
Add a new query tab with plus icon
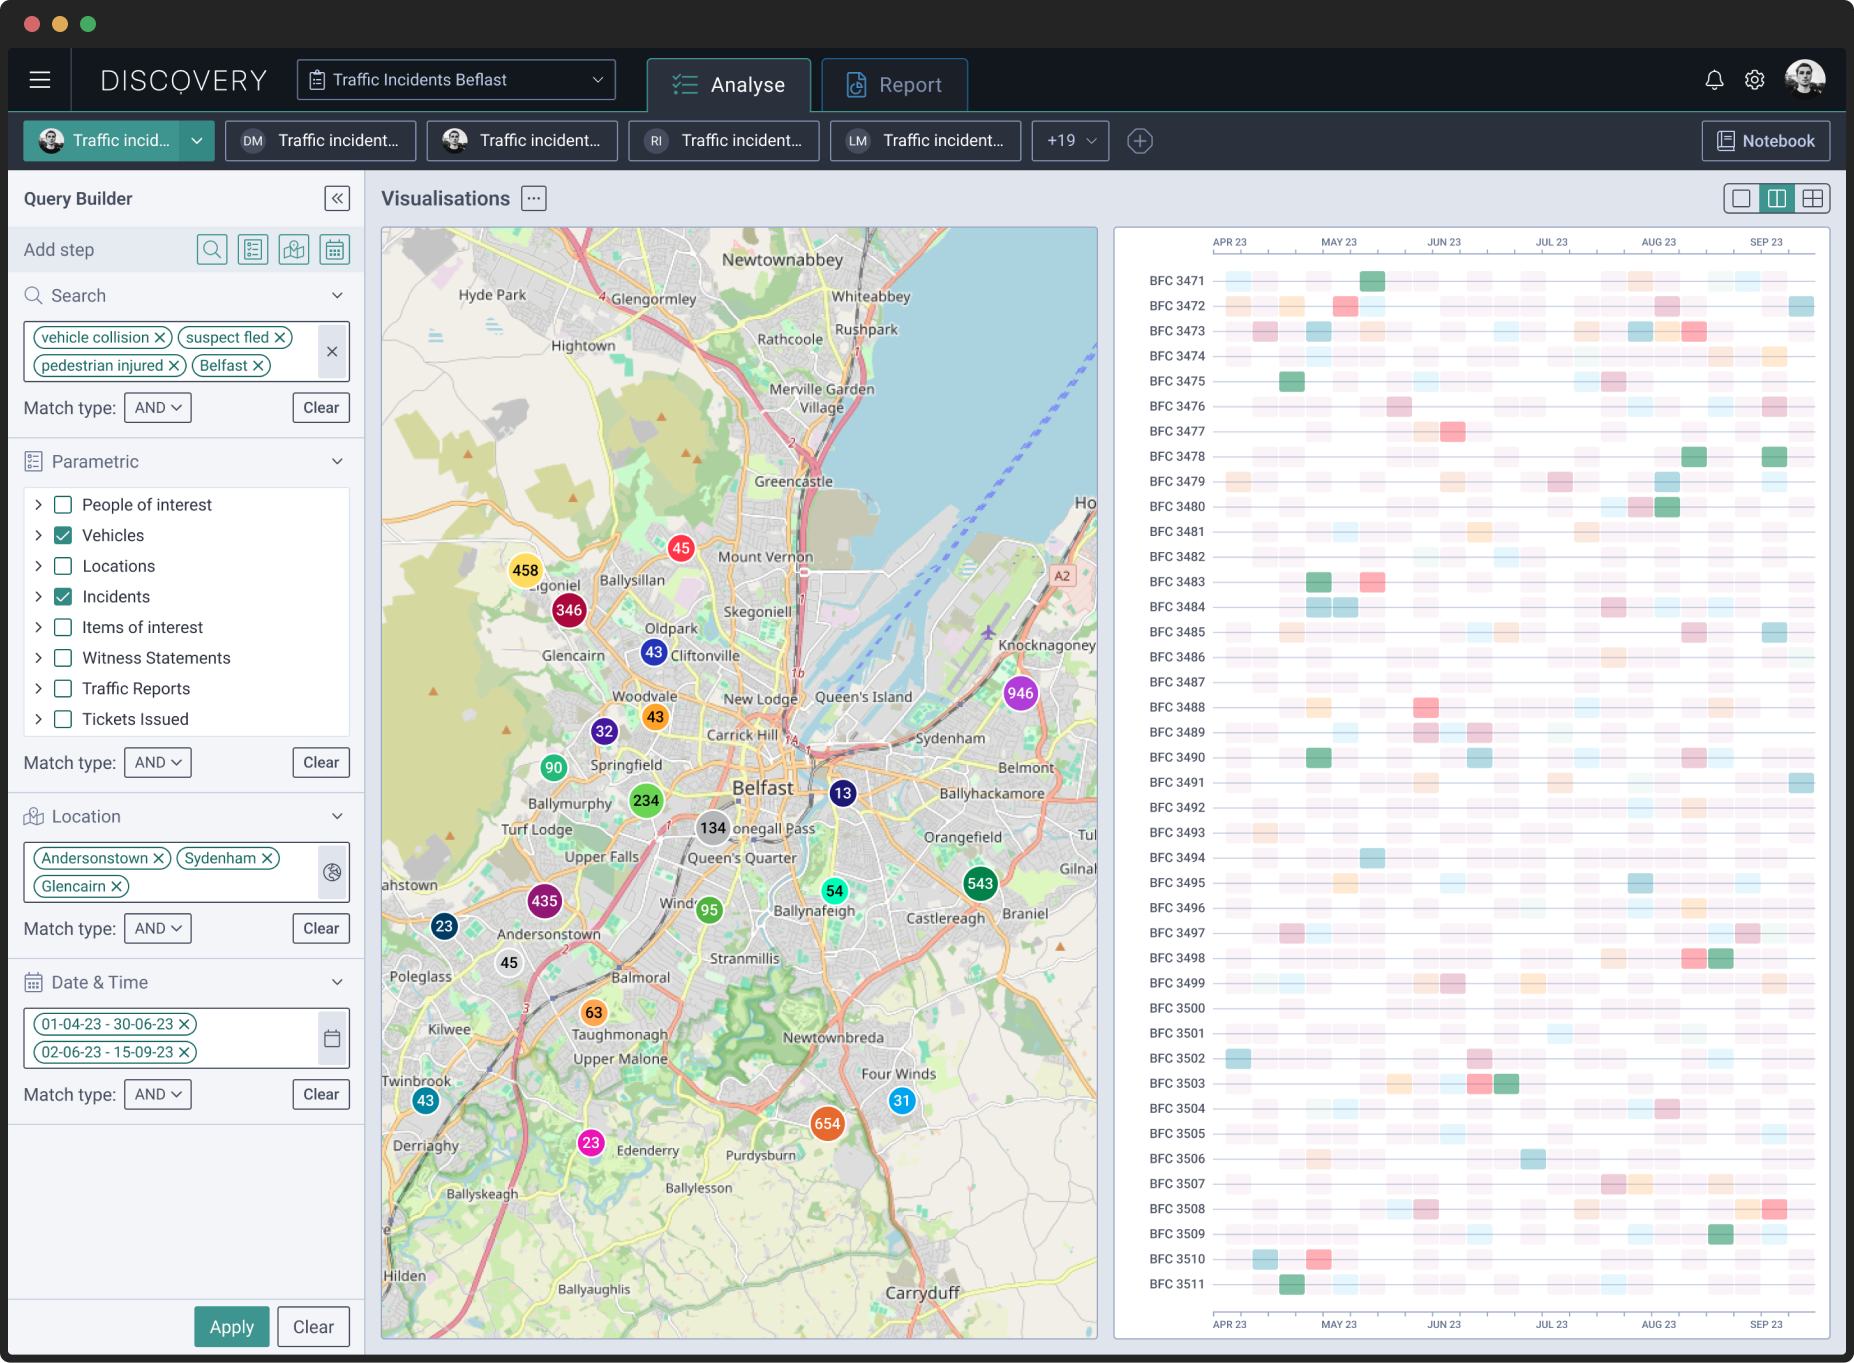pyautogui.click(x=1140, y=141)
